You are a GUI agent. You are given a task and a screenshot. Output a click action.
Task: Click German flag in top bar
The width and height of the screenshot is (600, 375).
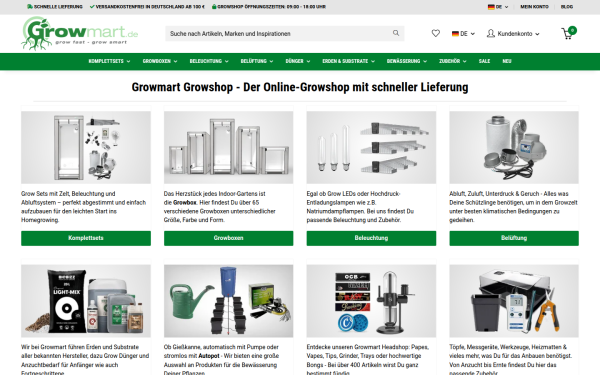(491, 7)
